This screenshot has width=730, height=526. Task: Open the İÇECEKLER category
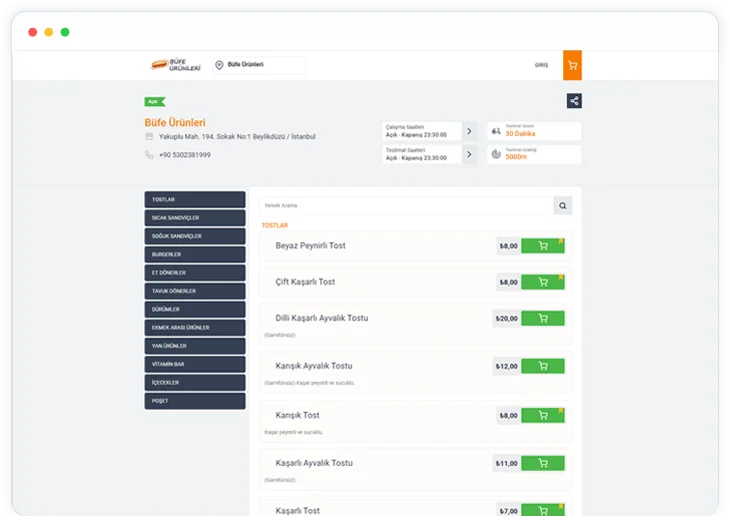pyautogui.click(x=195, y=382)
